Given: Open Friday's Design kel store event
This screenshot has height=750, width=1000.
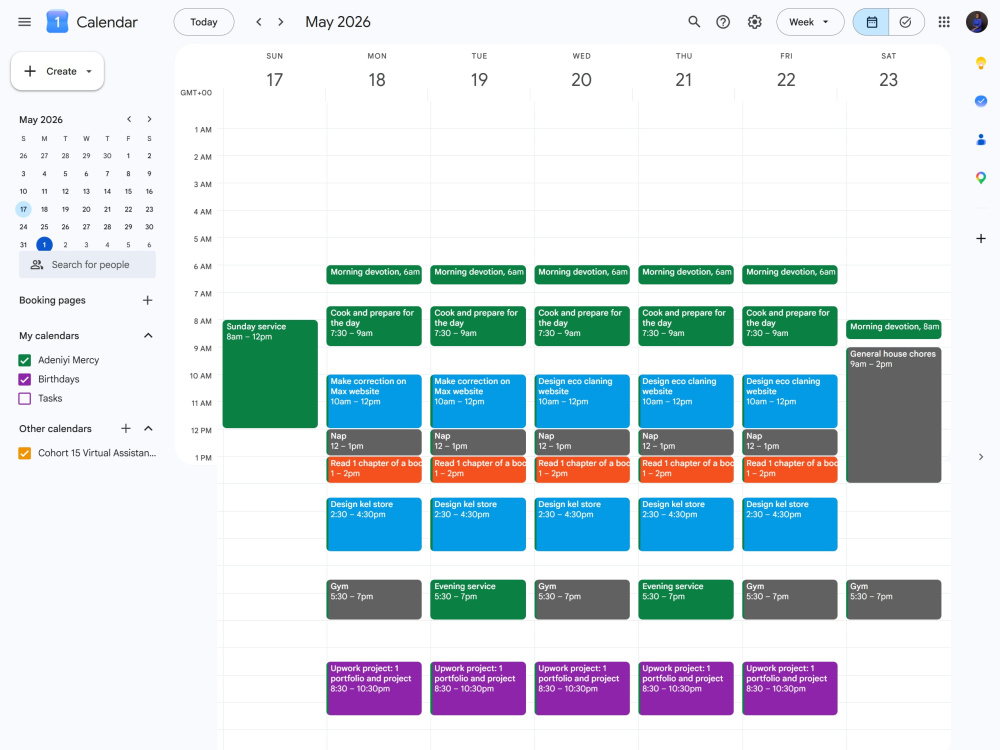Looking at the screenshot, I should (x=790, y=524).
